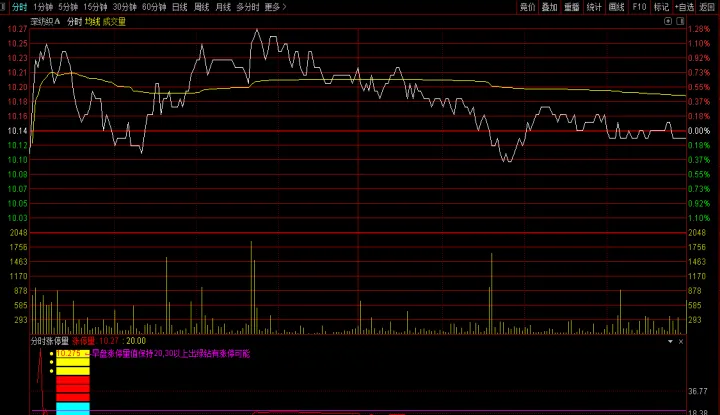This screenshot has height=415, width=720.
Task: Switch to the 日线 daily chart tab
Action: point(179,6)
